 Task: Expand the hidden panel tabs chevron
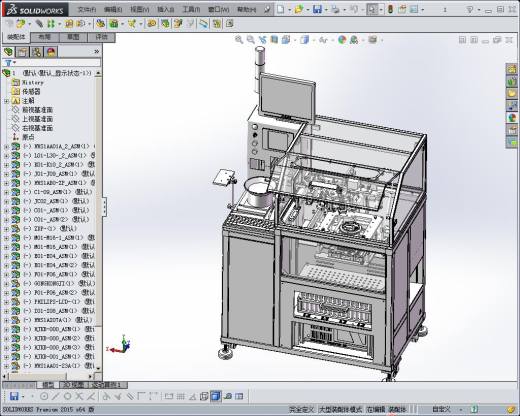click(x=97, y=52)
